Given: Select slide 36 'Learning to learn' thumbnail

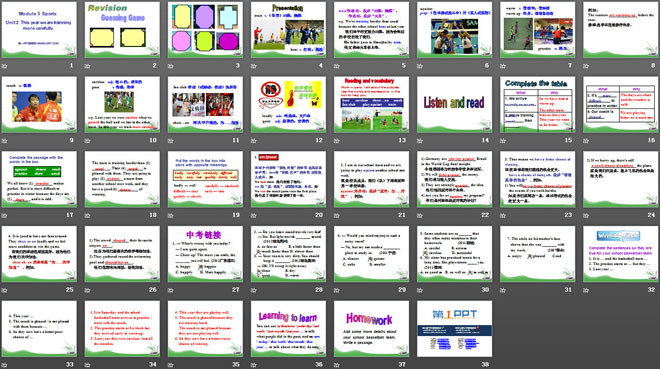Looking at the screenshot, I should click(288, 329).
